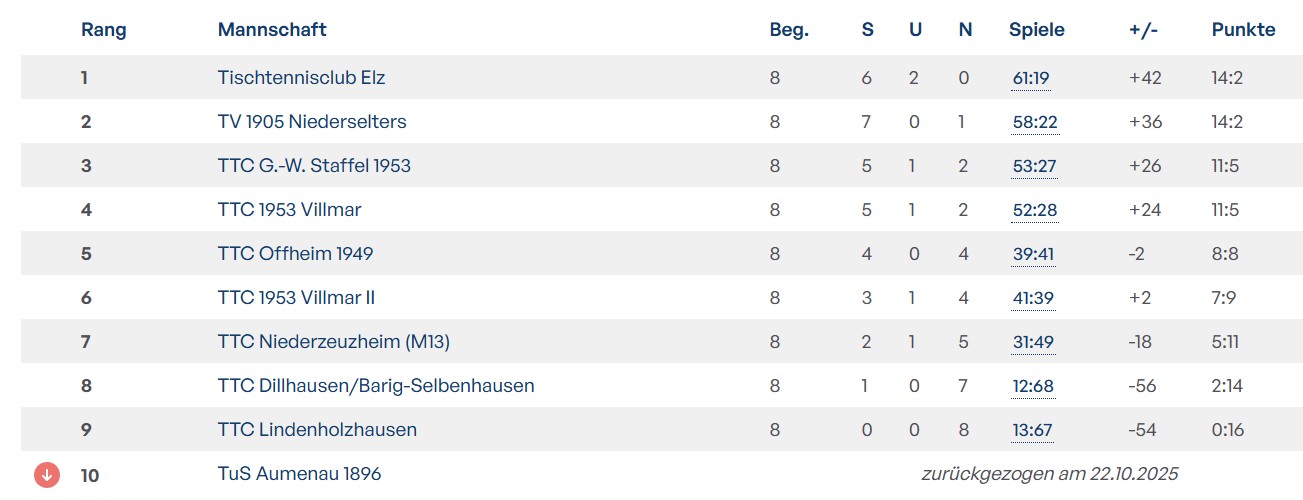Select TTC Niederzeuzheim (M13) team

(x=334, y=342)
